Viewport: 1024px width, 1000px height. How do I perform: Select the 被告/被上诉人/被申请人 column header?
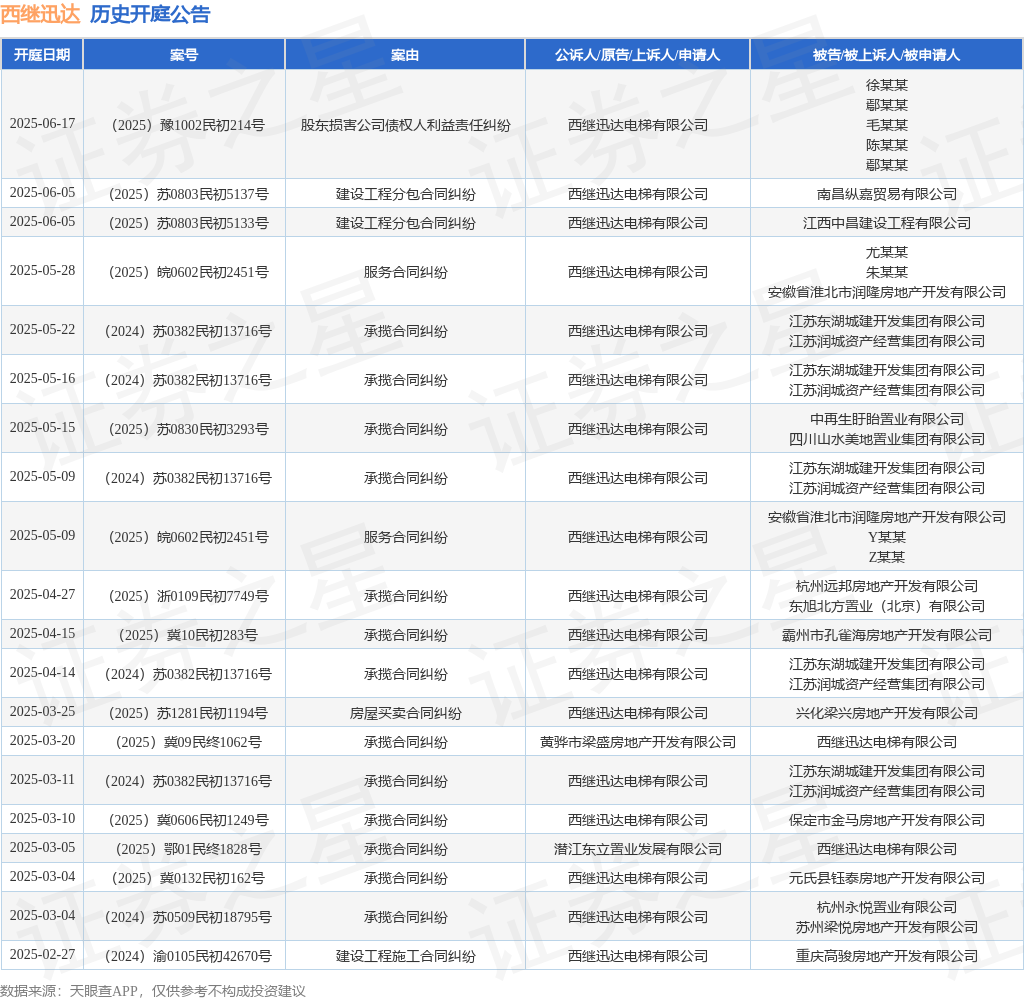[886, 55]
